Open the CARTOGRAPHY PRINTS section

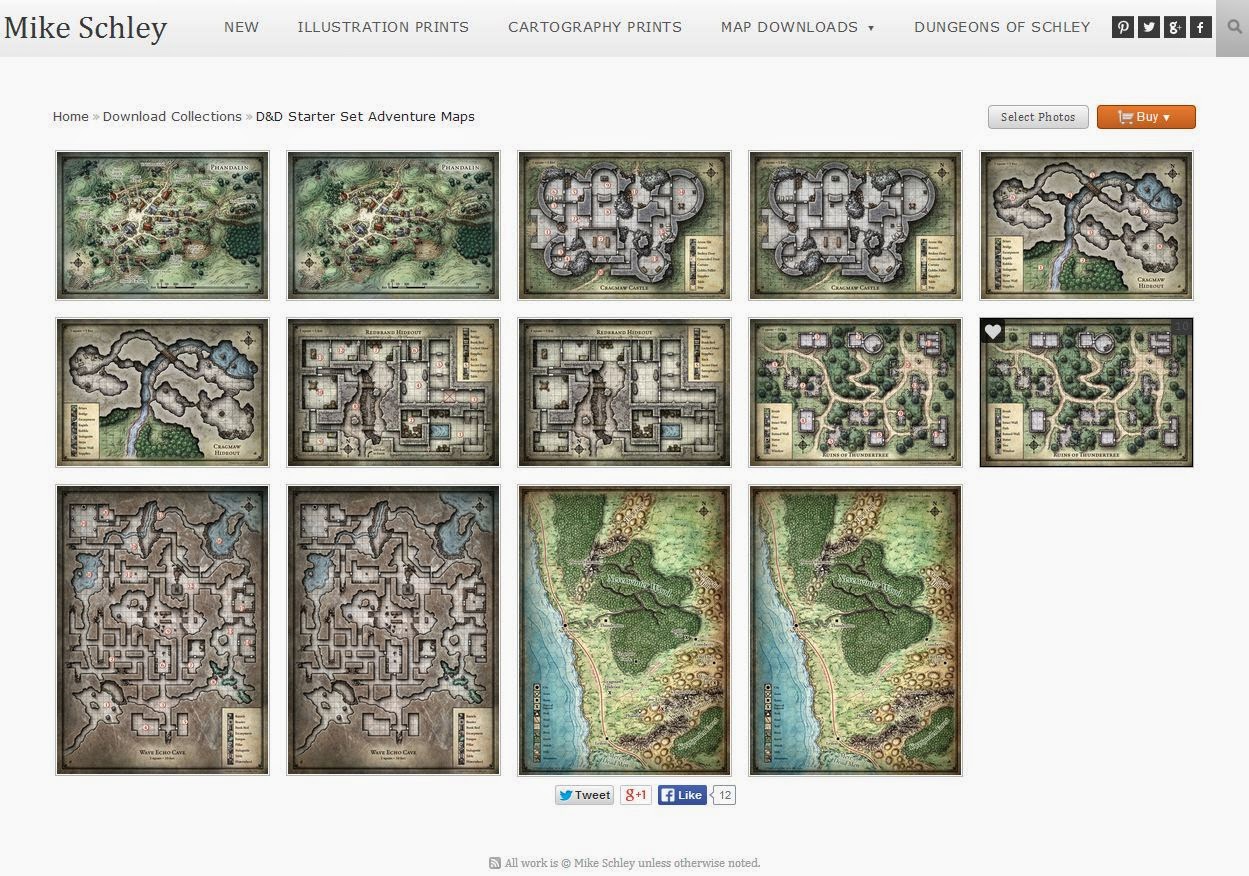595,27
